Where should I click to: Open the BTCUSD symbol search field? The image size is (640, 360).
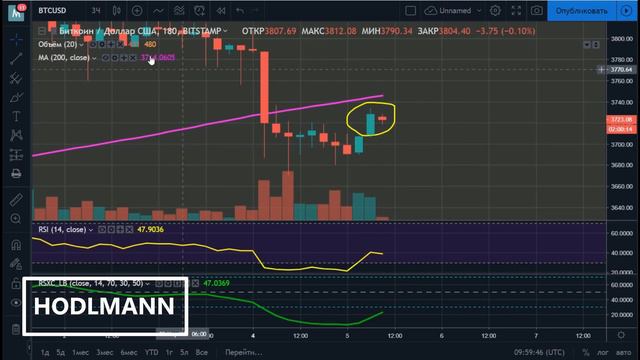click(x=52, y=11)
